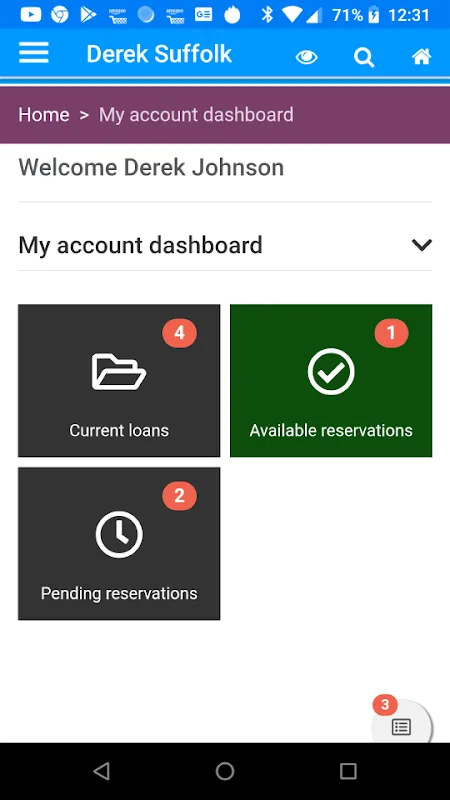The width and height of the screenshot is (450, 800).
Task: Tap the Pending reservations clock icon
Action: coord(119,535)
